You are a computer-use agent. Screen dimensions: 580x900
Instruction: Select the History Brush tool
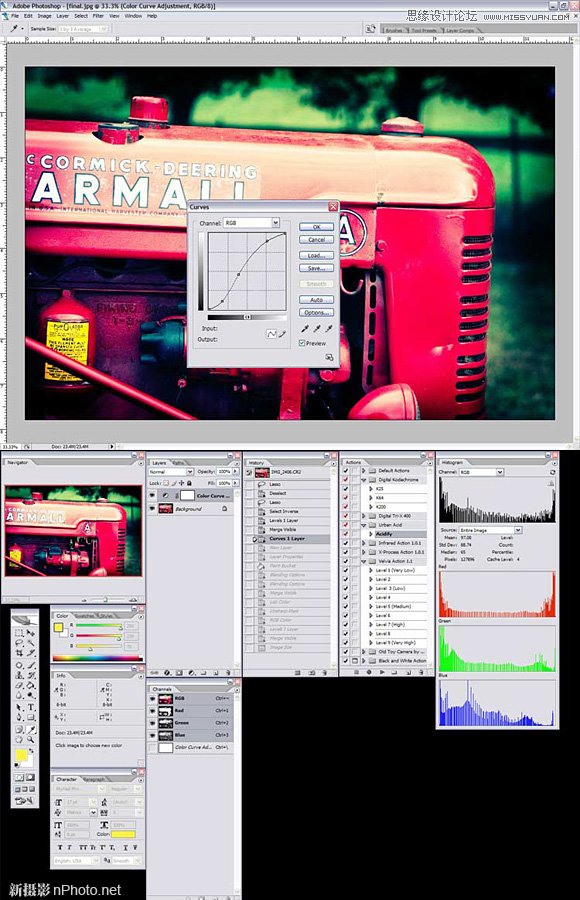(x=30, y=675)
